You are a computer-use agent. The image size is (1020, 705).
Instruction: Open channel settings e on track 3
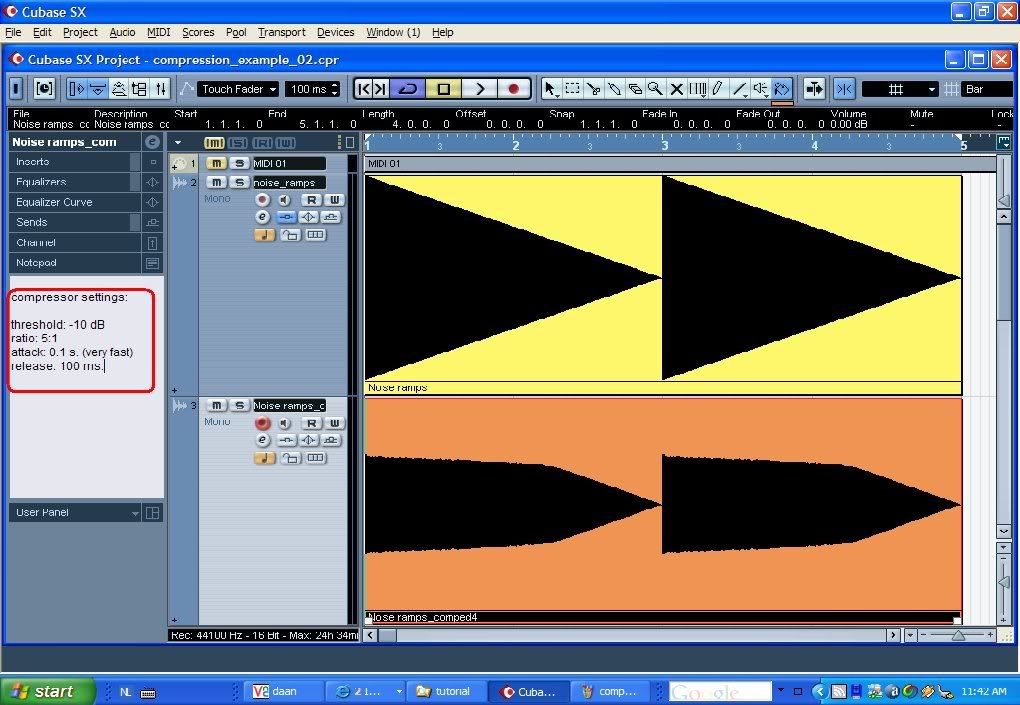point(262,440)
